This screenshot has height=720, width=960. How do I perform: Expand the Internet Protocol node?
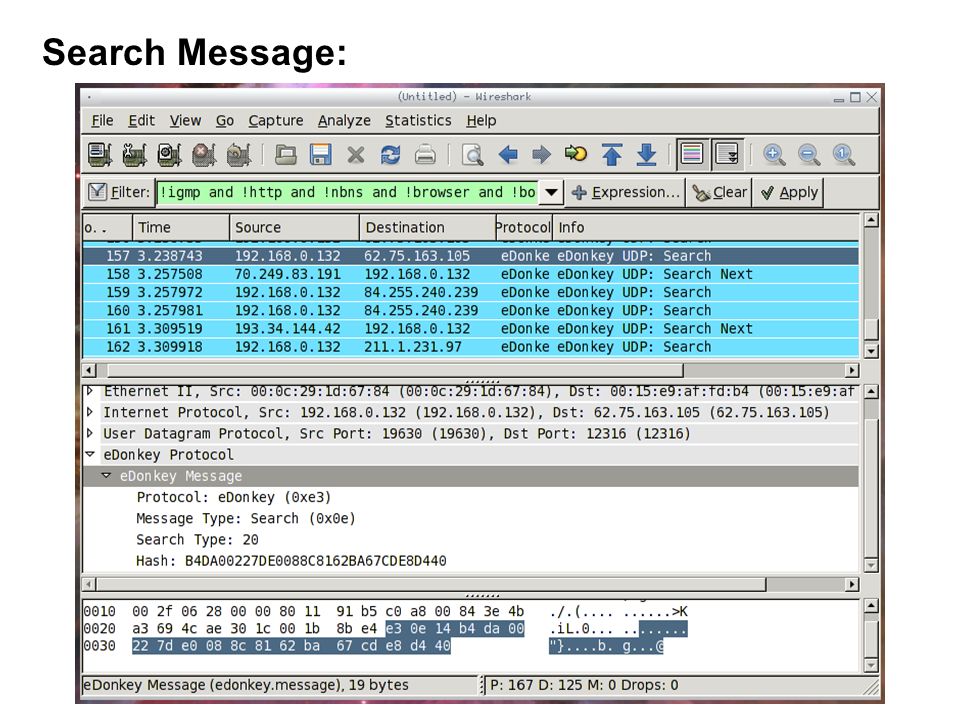point(90,412)
